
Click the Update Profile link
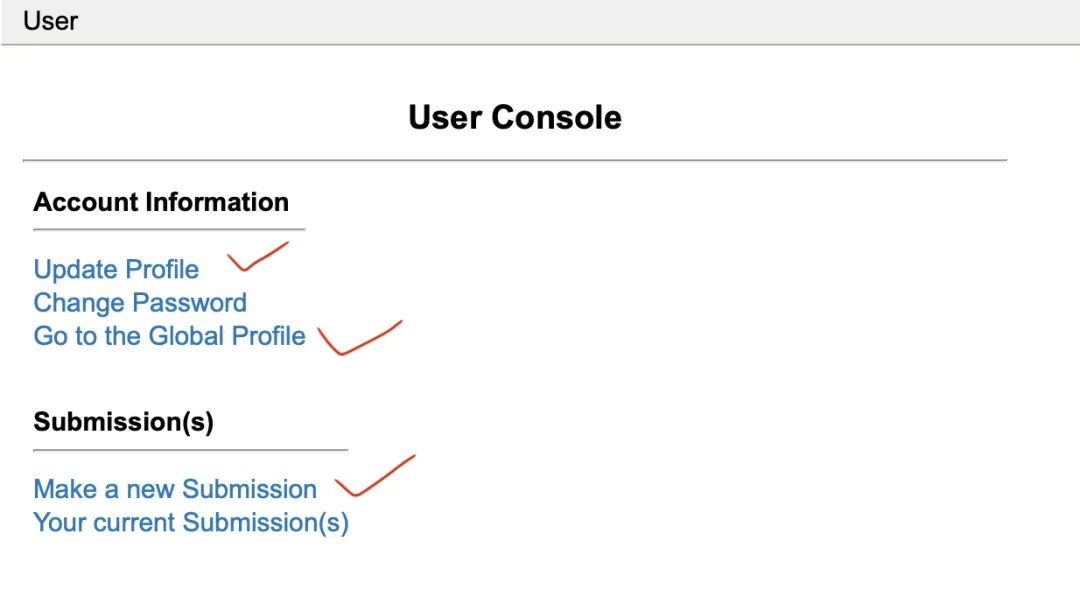[x=116, y=270]
